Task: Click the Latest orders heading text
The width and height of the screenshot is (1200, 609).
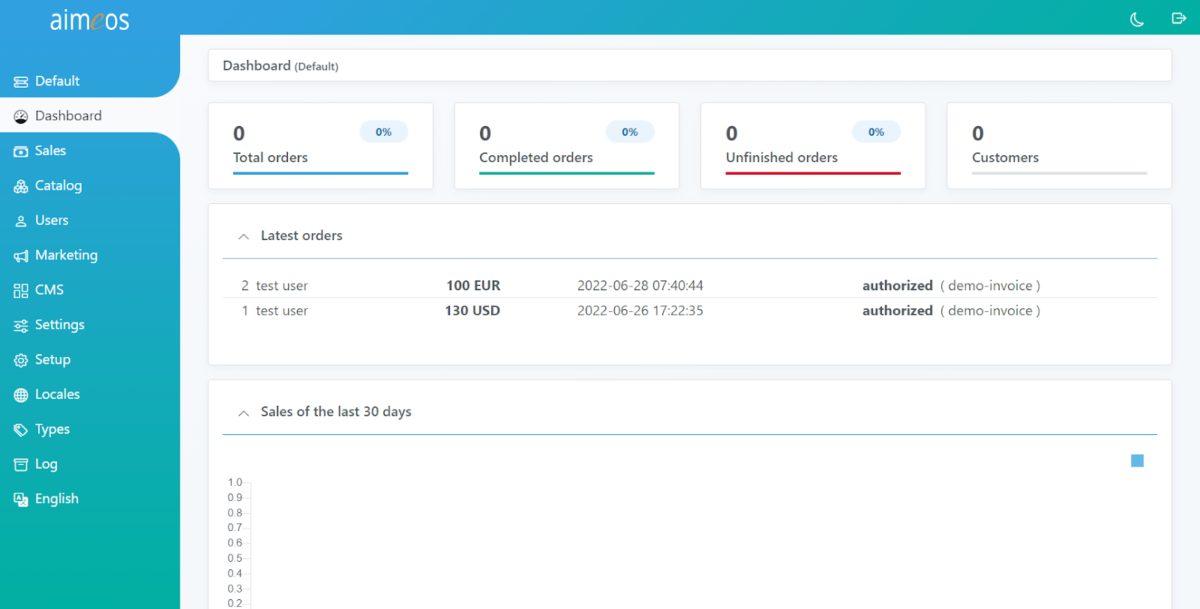Action: point(302,236)
